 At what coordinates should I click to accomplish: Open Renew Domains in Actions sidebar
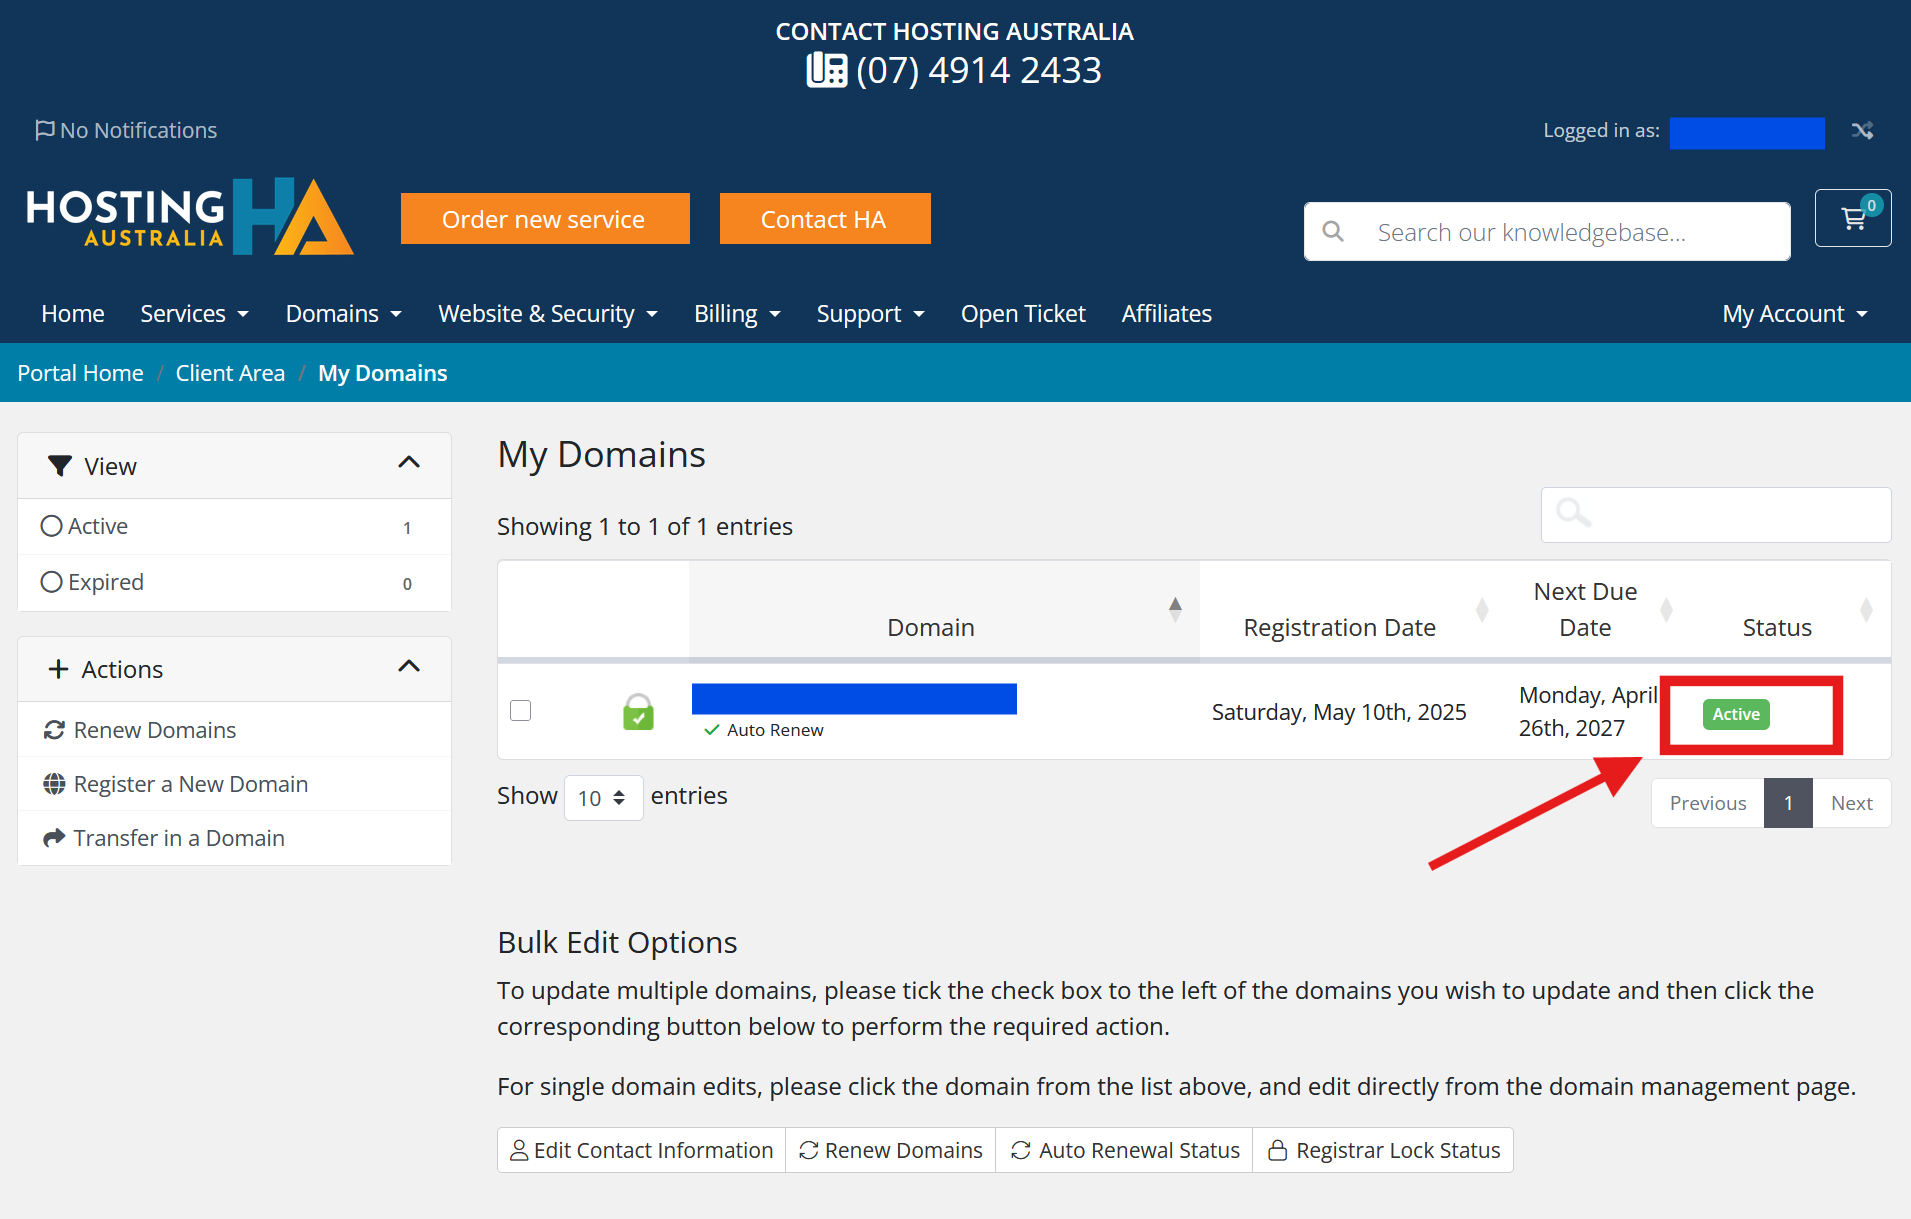[x=234, y=730]
